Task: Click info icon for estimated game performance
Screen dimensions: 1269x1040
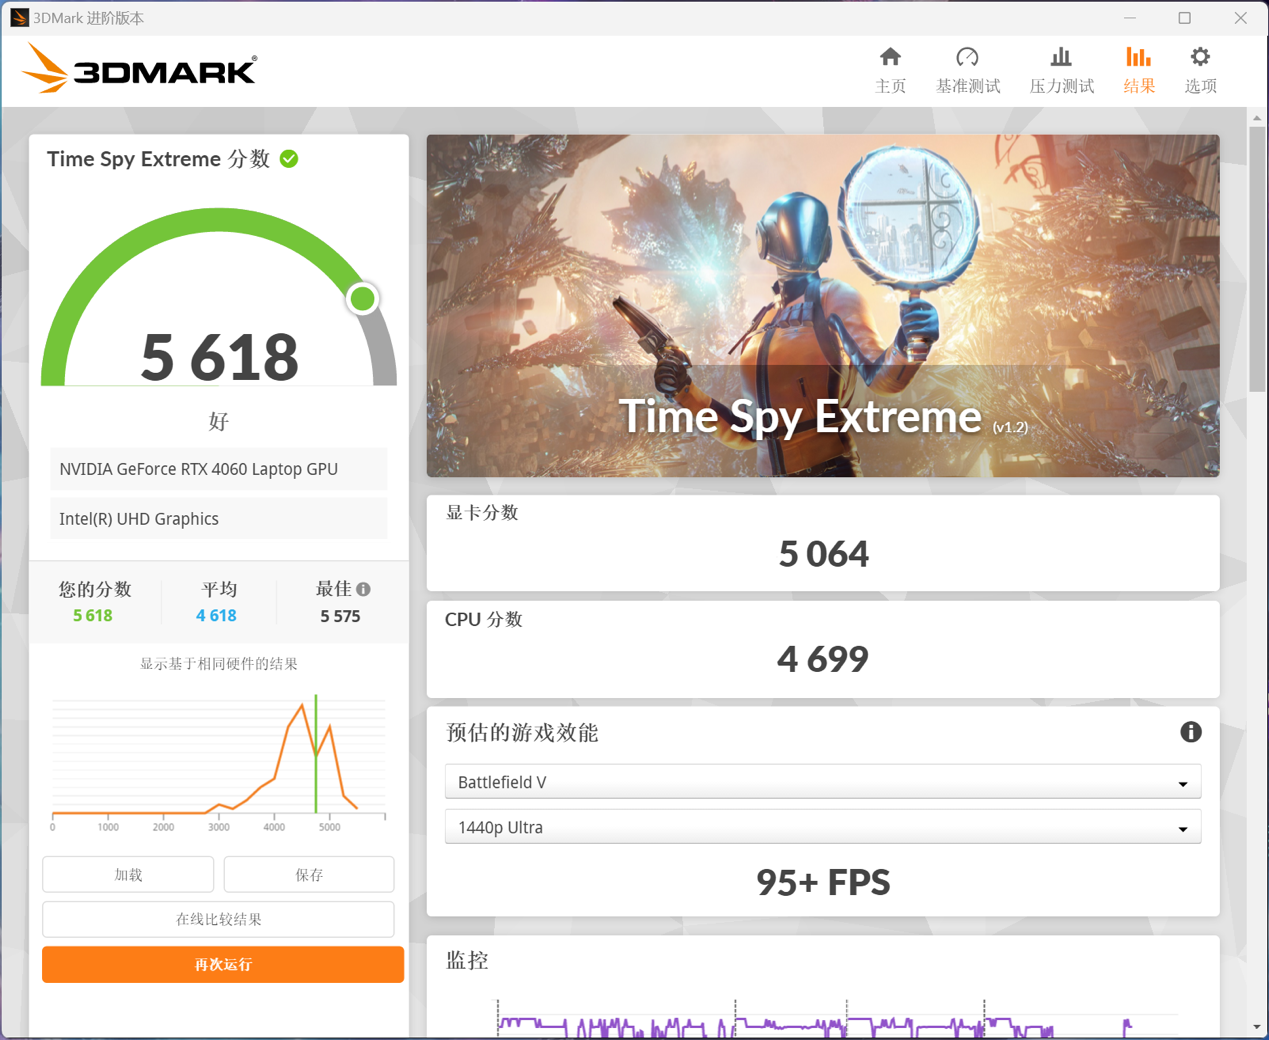Action: tap(1190, 732)
